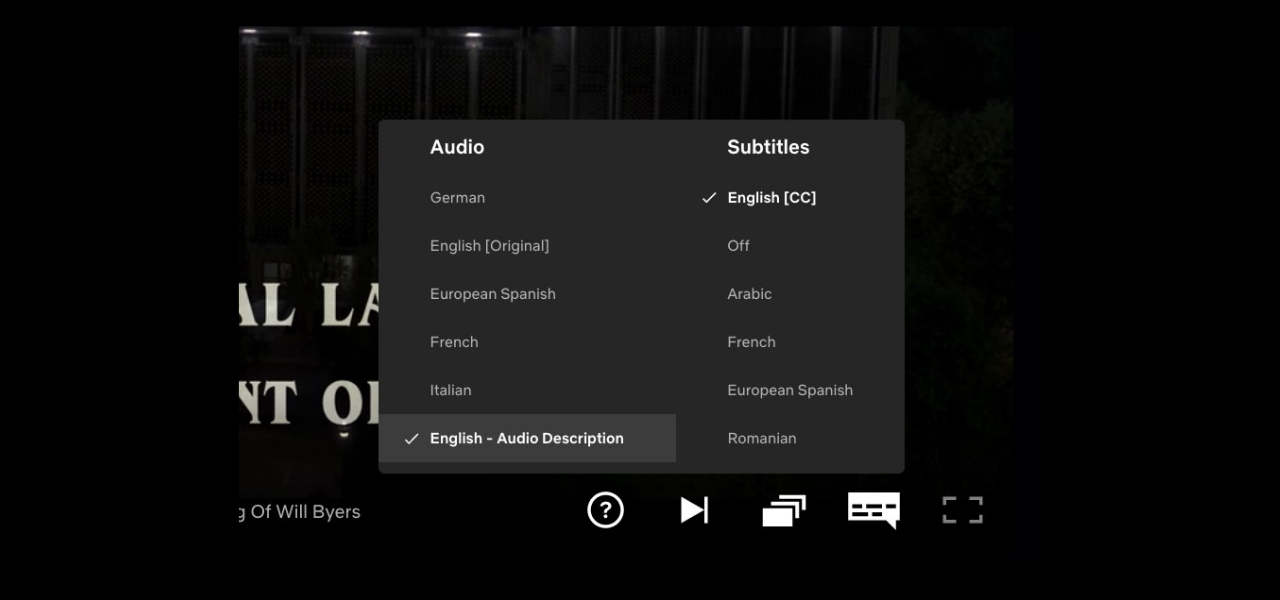1280x600 pixels.
Task: Click the checkmark beside Audio Description
Action: tap(411, 439)
